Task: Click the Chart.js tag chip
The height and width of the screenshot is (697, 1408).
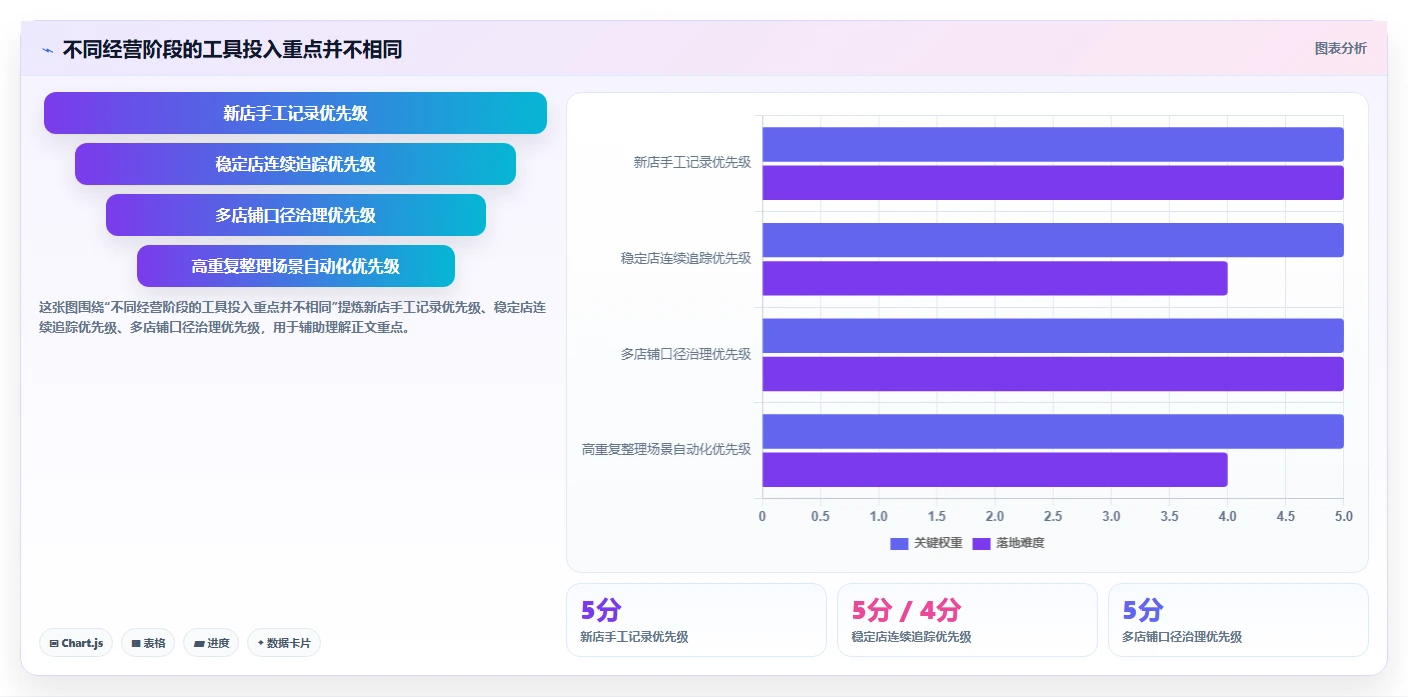Action: click(76, 643)
